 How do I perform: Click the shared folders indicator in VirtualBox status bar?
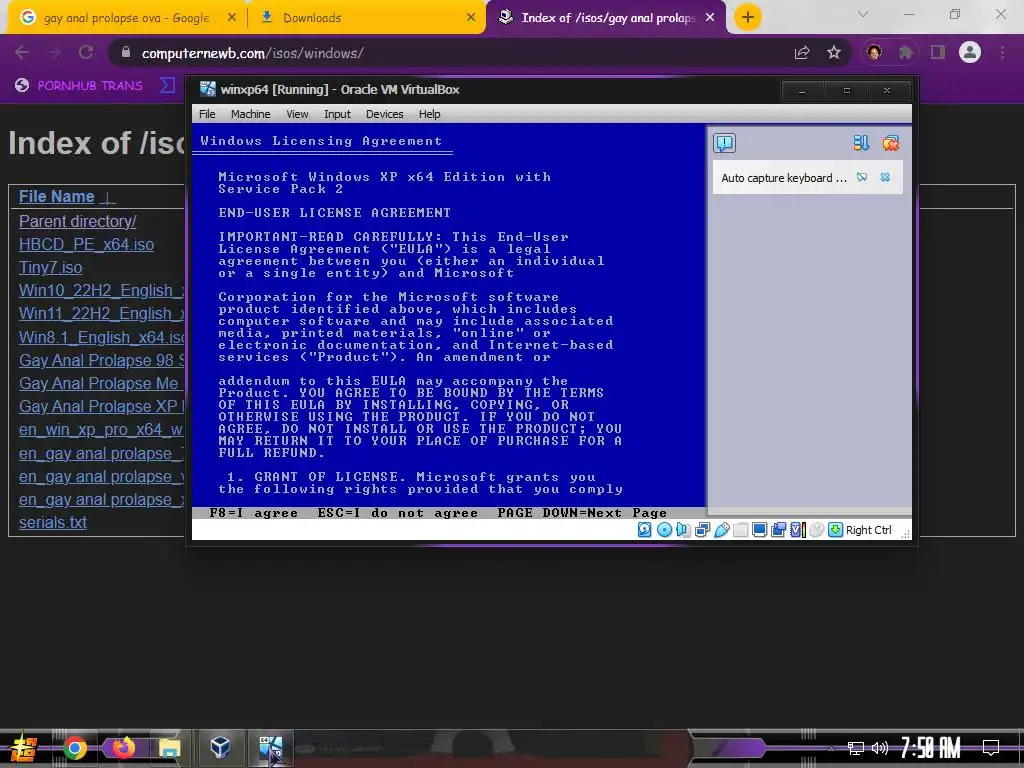741,530
